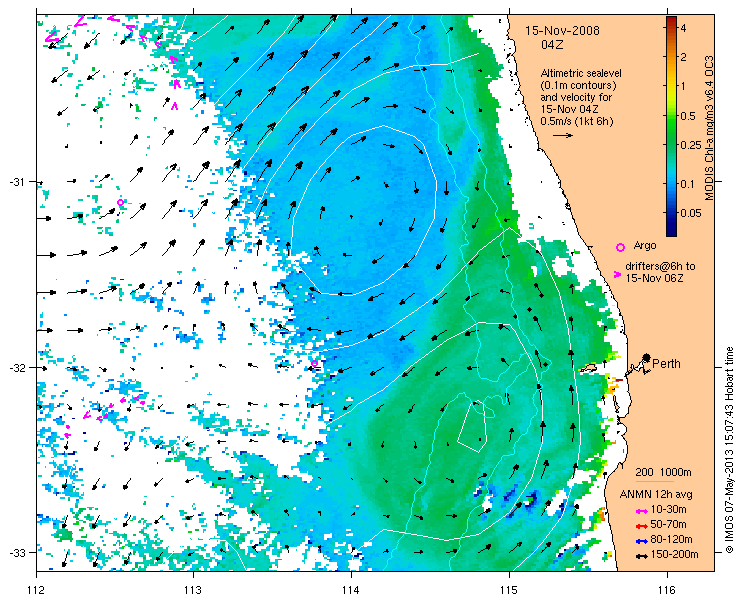Click the 'ANMN 12h avg' legend heading

656,494
